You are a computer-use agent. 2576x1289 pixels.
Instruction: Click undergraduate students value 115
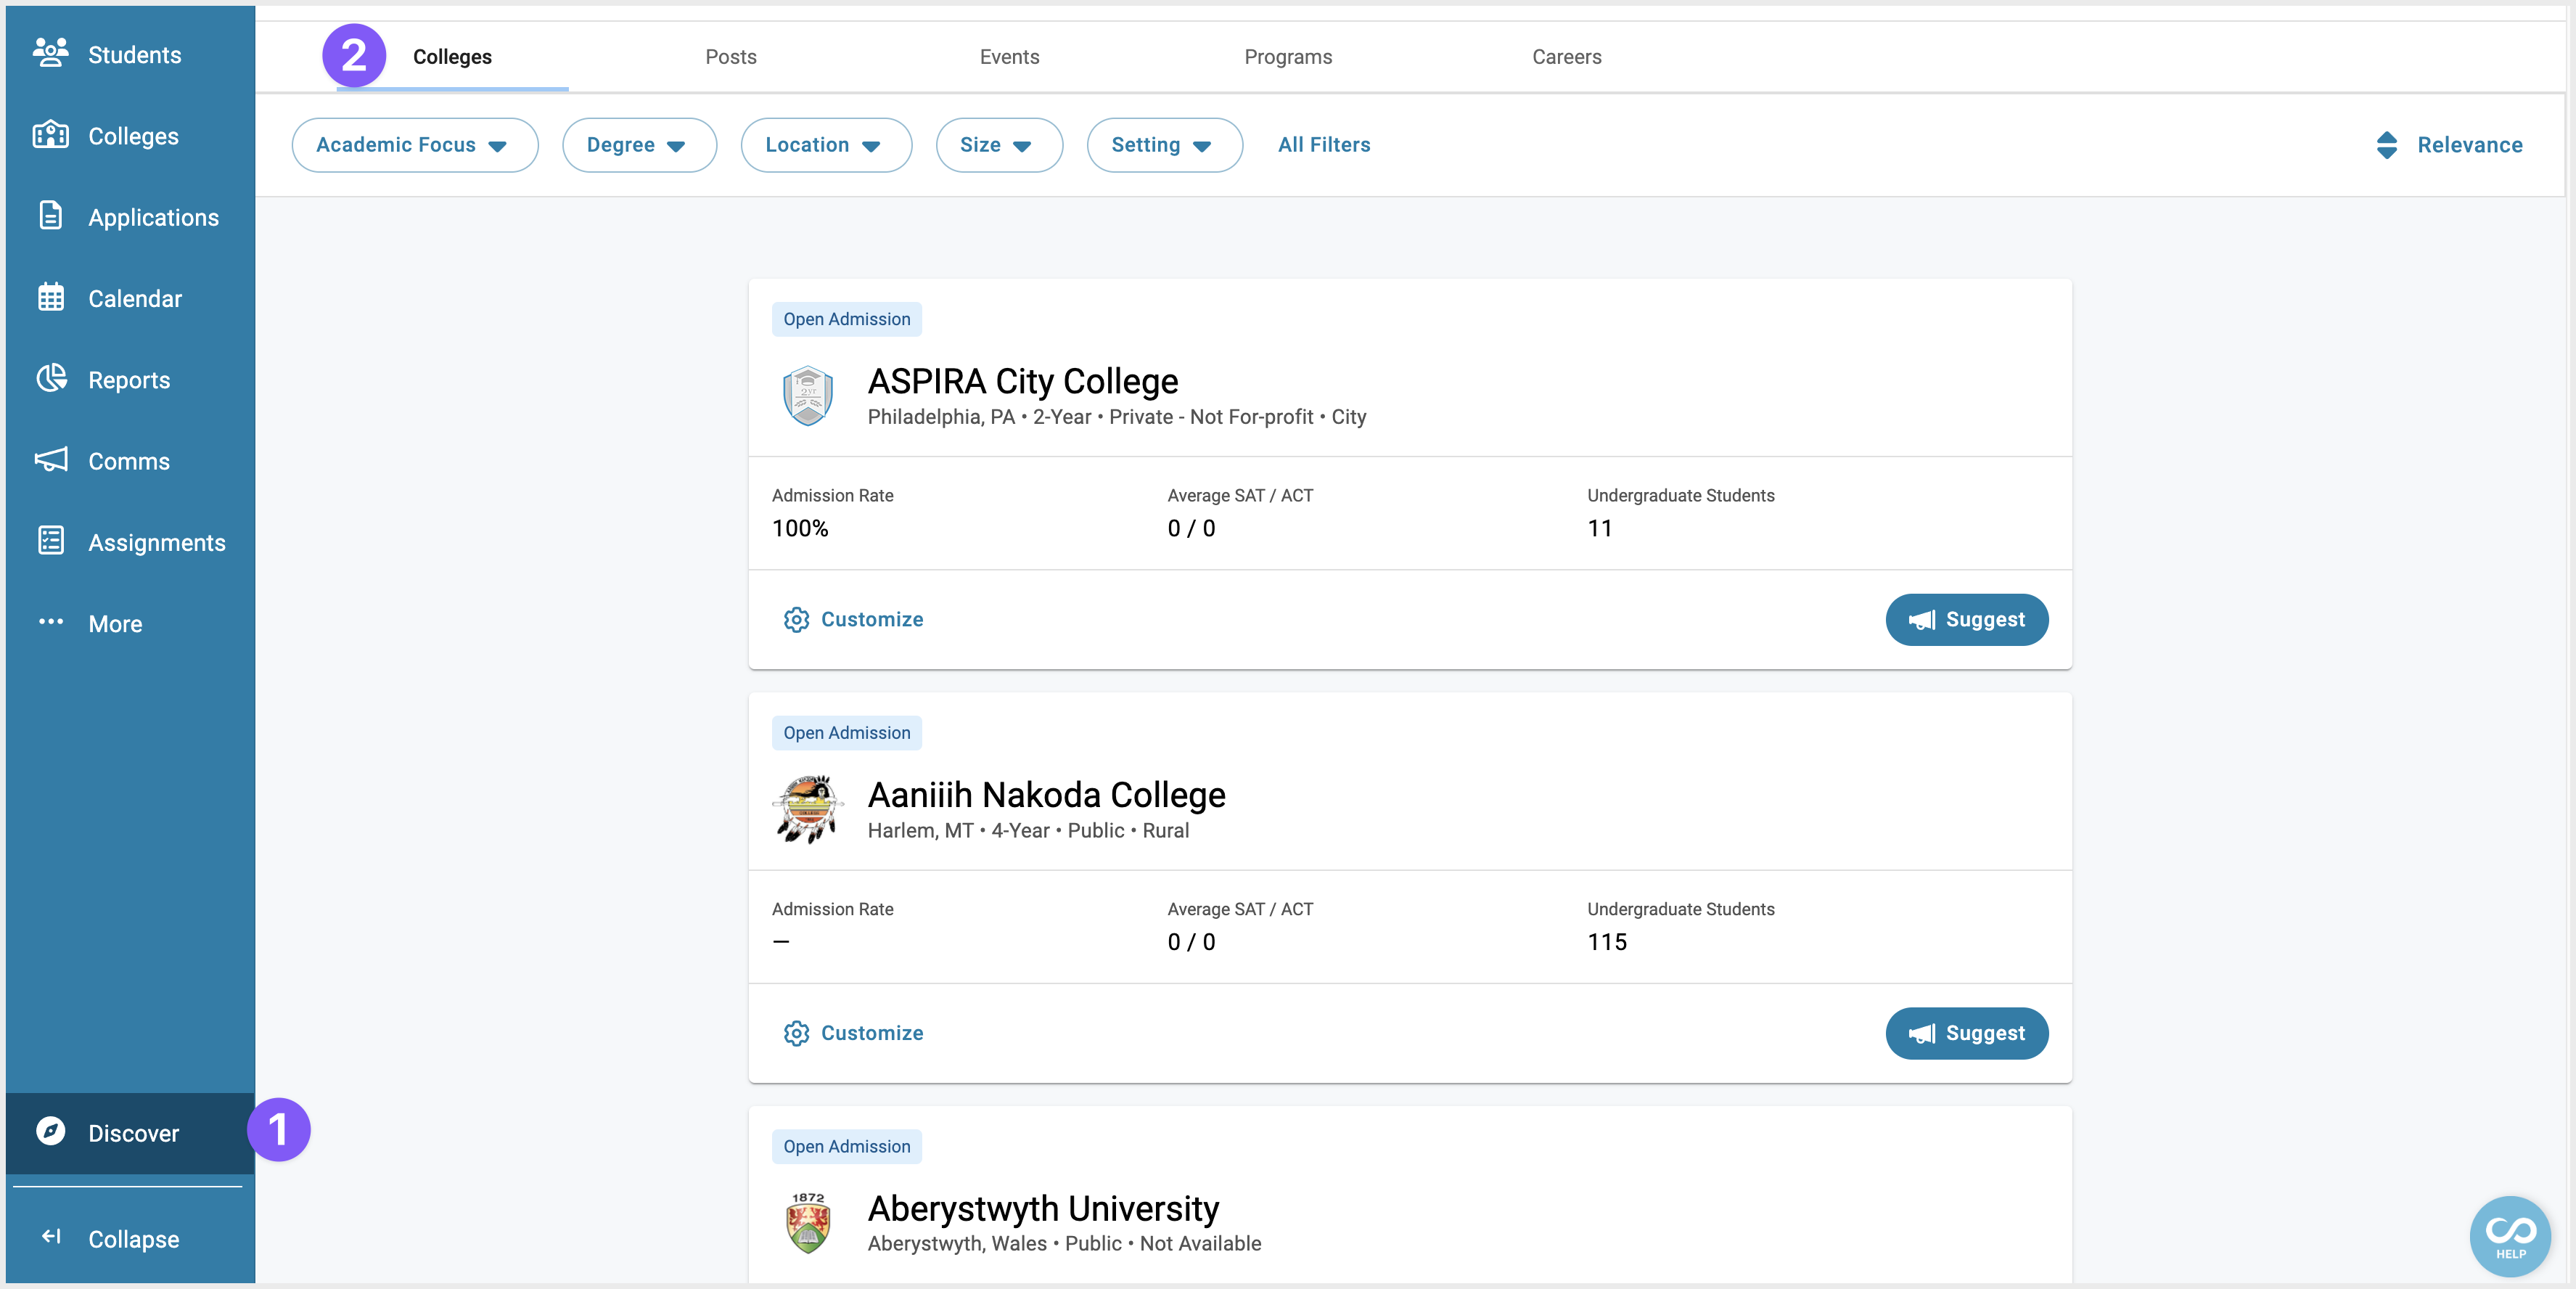point(1607,942)
